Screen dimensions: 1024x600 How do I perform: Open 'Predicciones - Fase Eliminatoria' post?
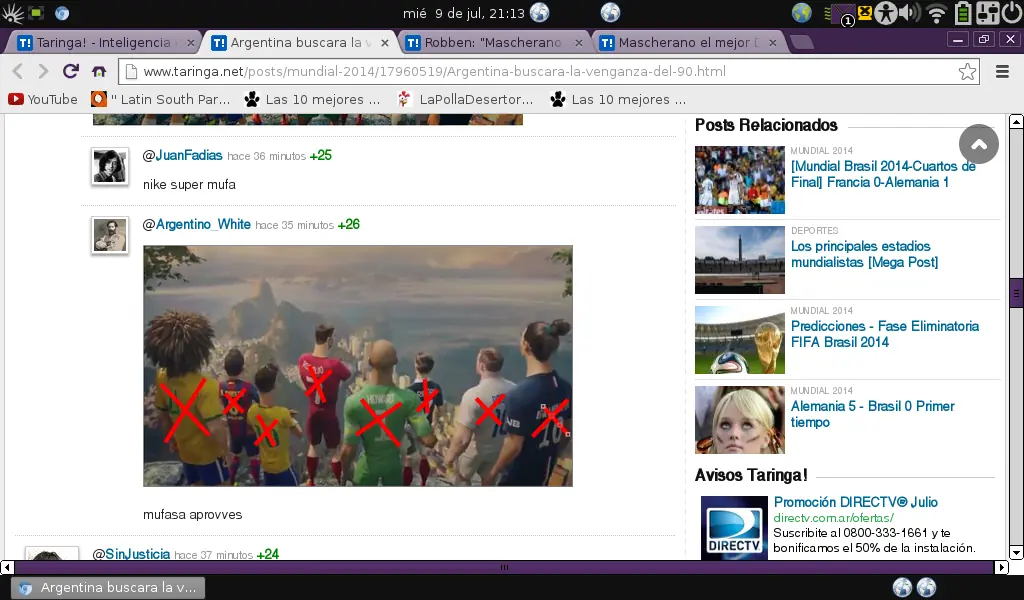885,334
